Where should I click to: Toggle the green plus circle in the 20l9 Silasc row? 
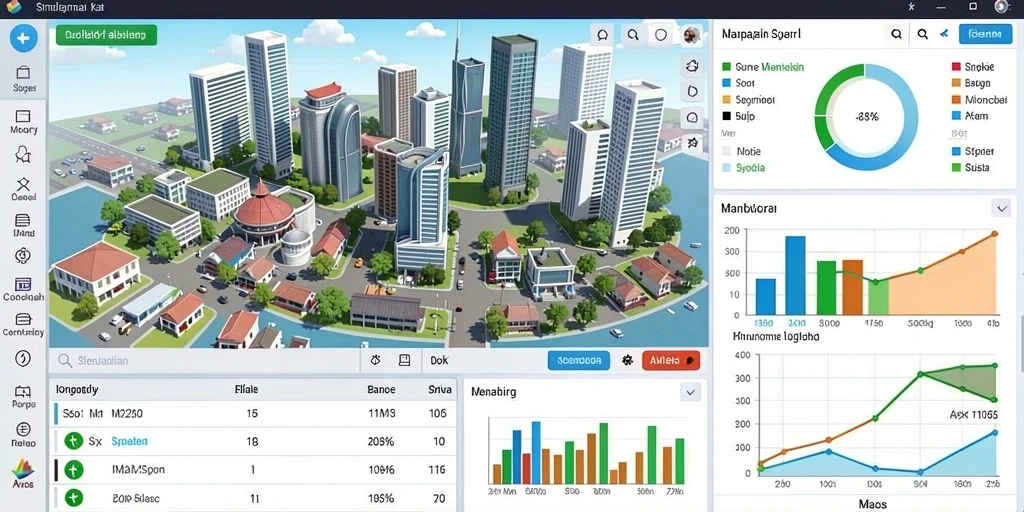pyautogui.click(x=74, y=498)
